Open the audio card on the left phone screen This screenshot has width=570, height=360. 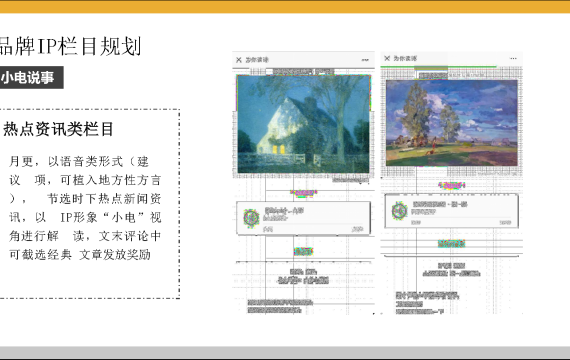click(304, 218)
